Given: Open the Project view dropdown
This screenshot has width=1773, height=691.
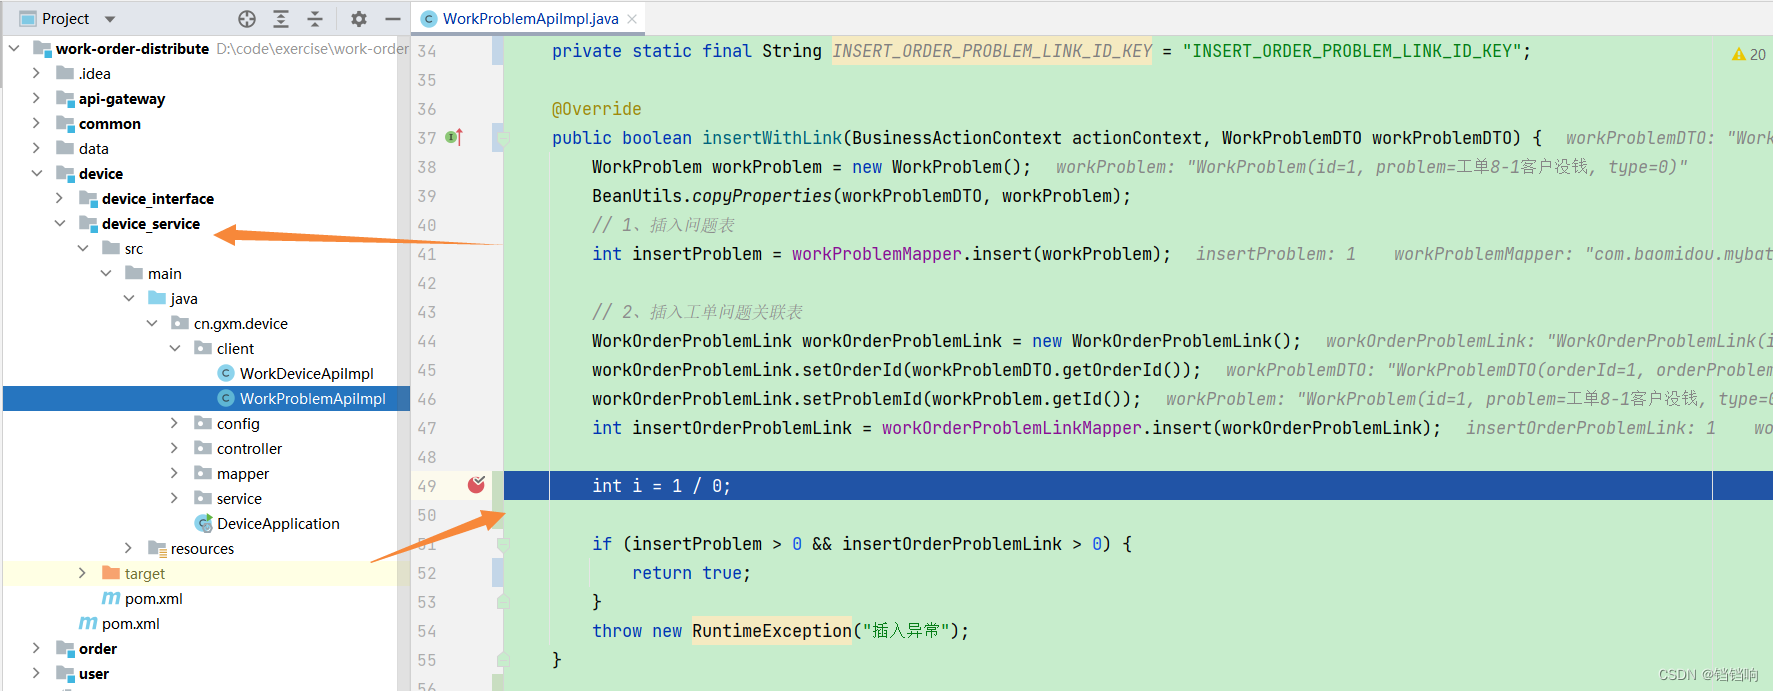Looking at the screenshot, I should click(110, 19).
